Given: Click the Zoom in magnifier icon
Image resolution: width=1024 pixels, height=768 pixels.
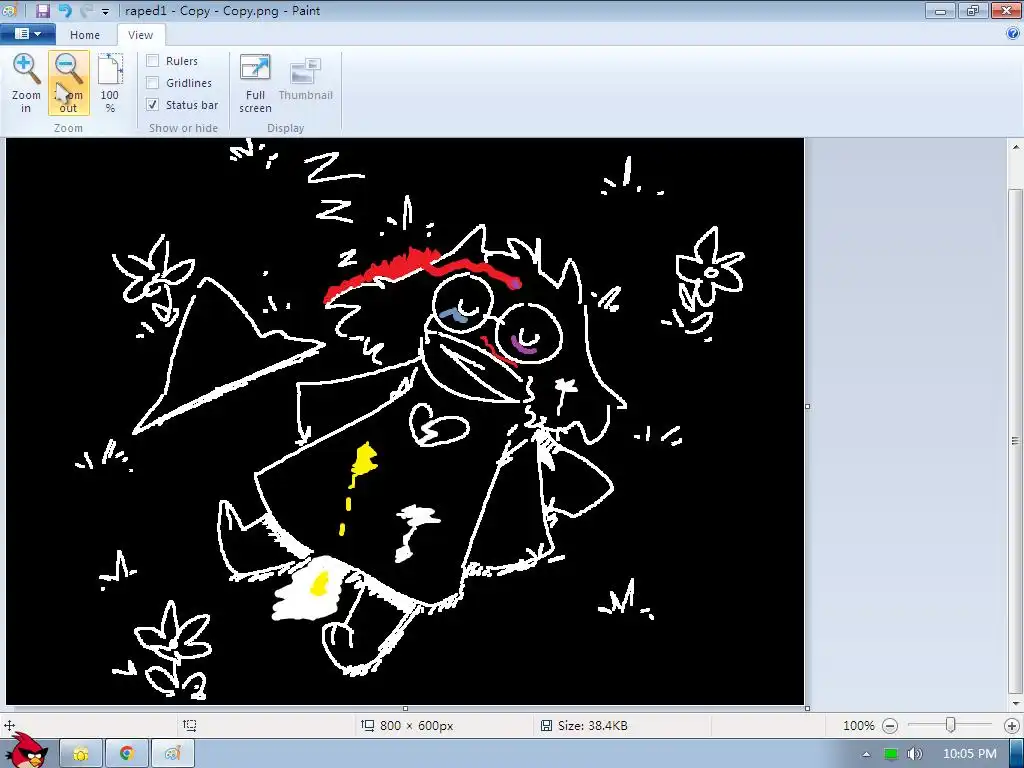Looking at the screenshot, I should tap(26, 69).
